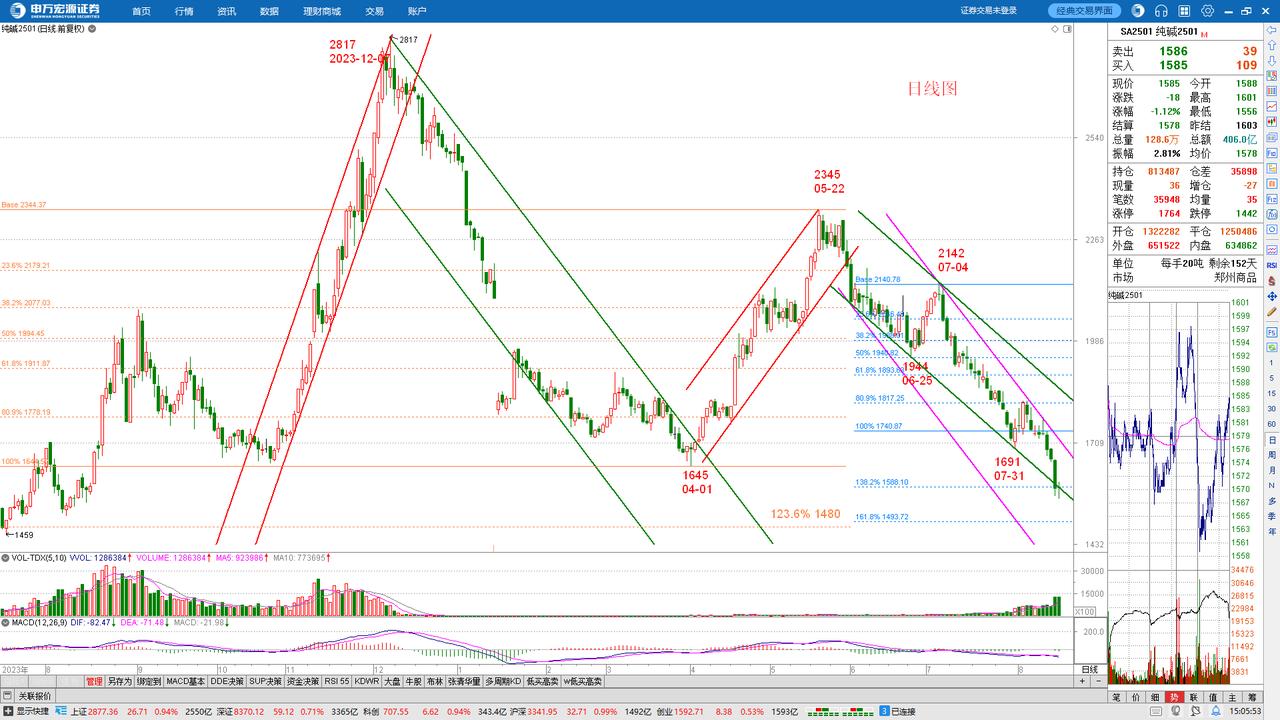Viewport: 1280px width, 720px height.
Task: Click the blue icon before 已连接
Action: click(x=883, y=711)
